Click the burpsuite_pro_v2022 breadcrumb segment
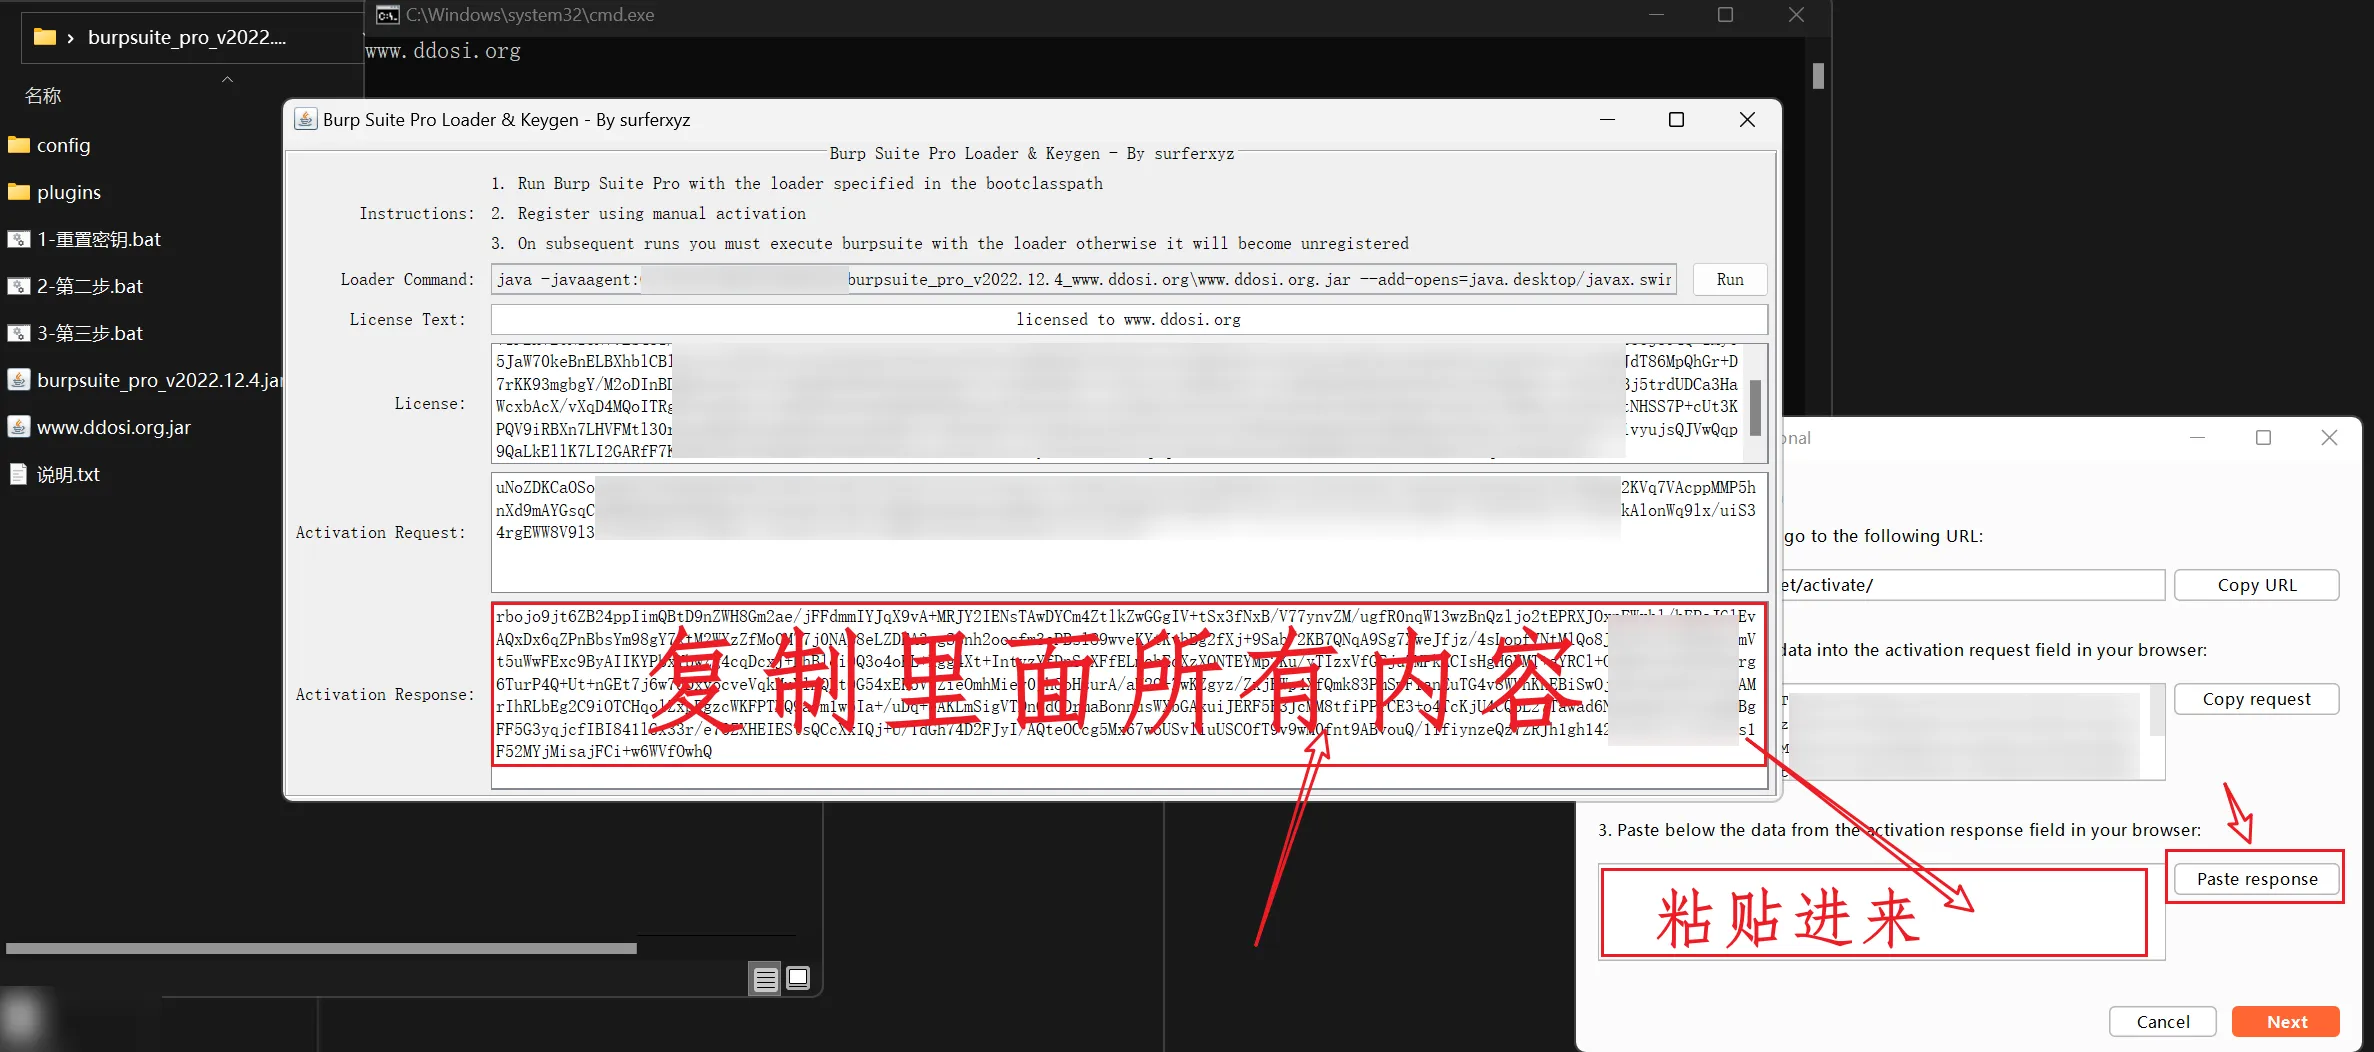 187,37
